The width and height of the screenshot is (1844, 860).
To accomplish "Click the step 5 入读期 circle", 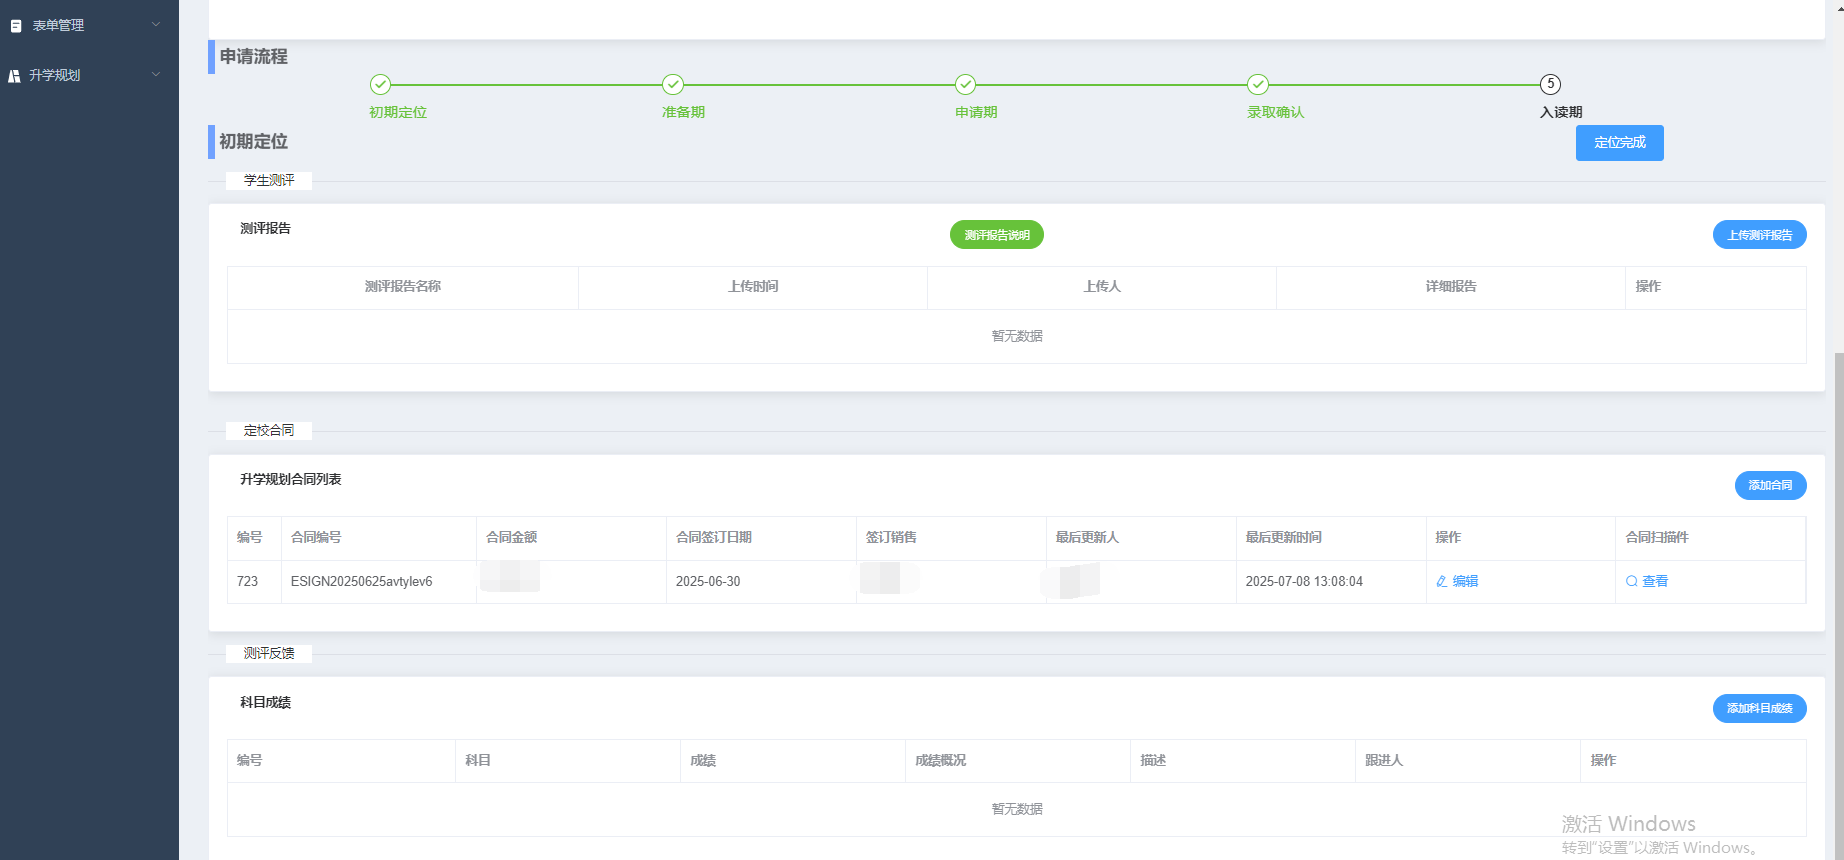I will tap(1550, 84).
